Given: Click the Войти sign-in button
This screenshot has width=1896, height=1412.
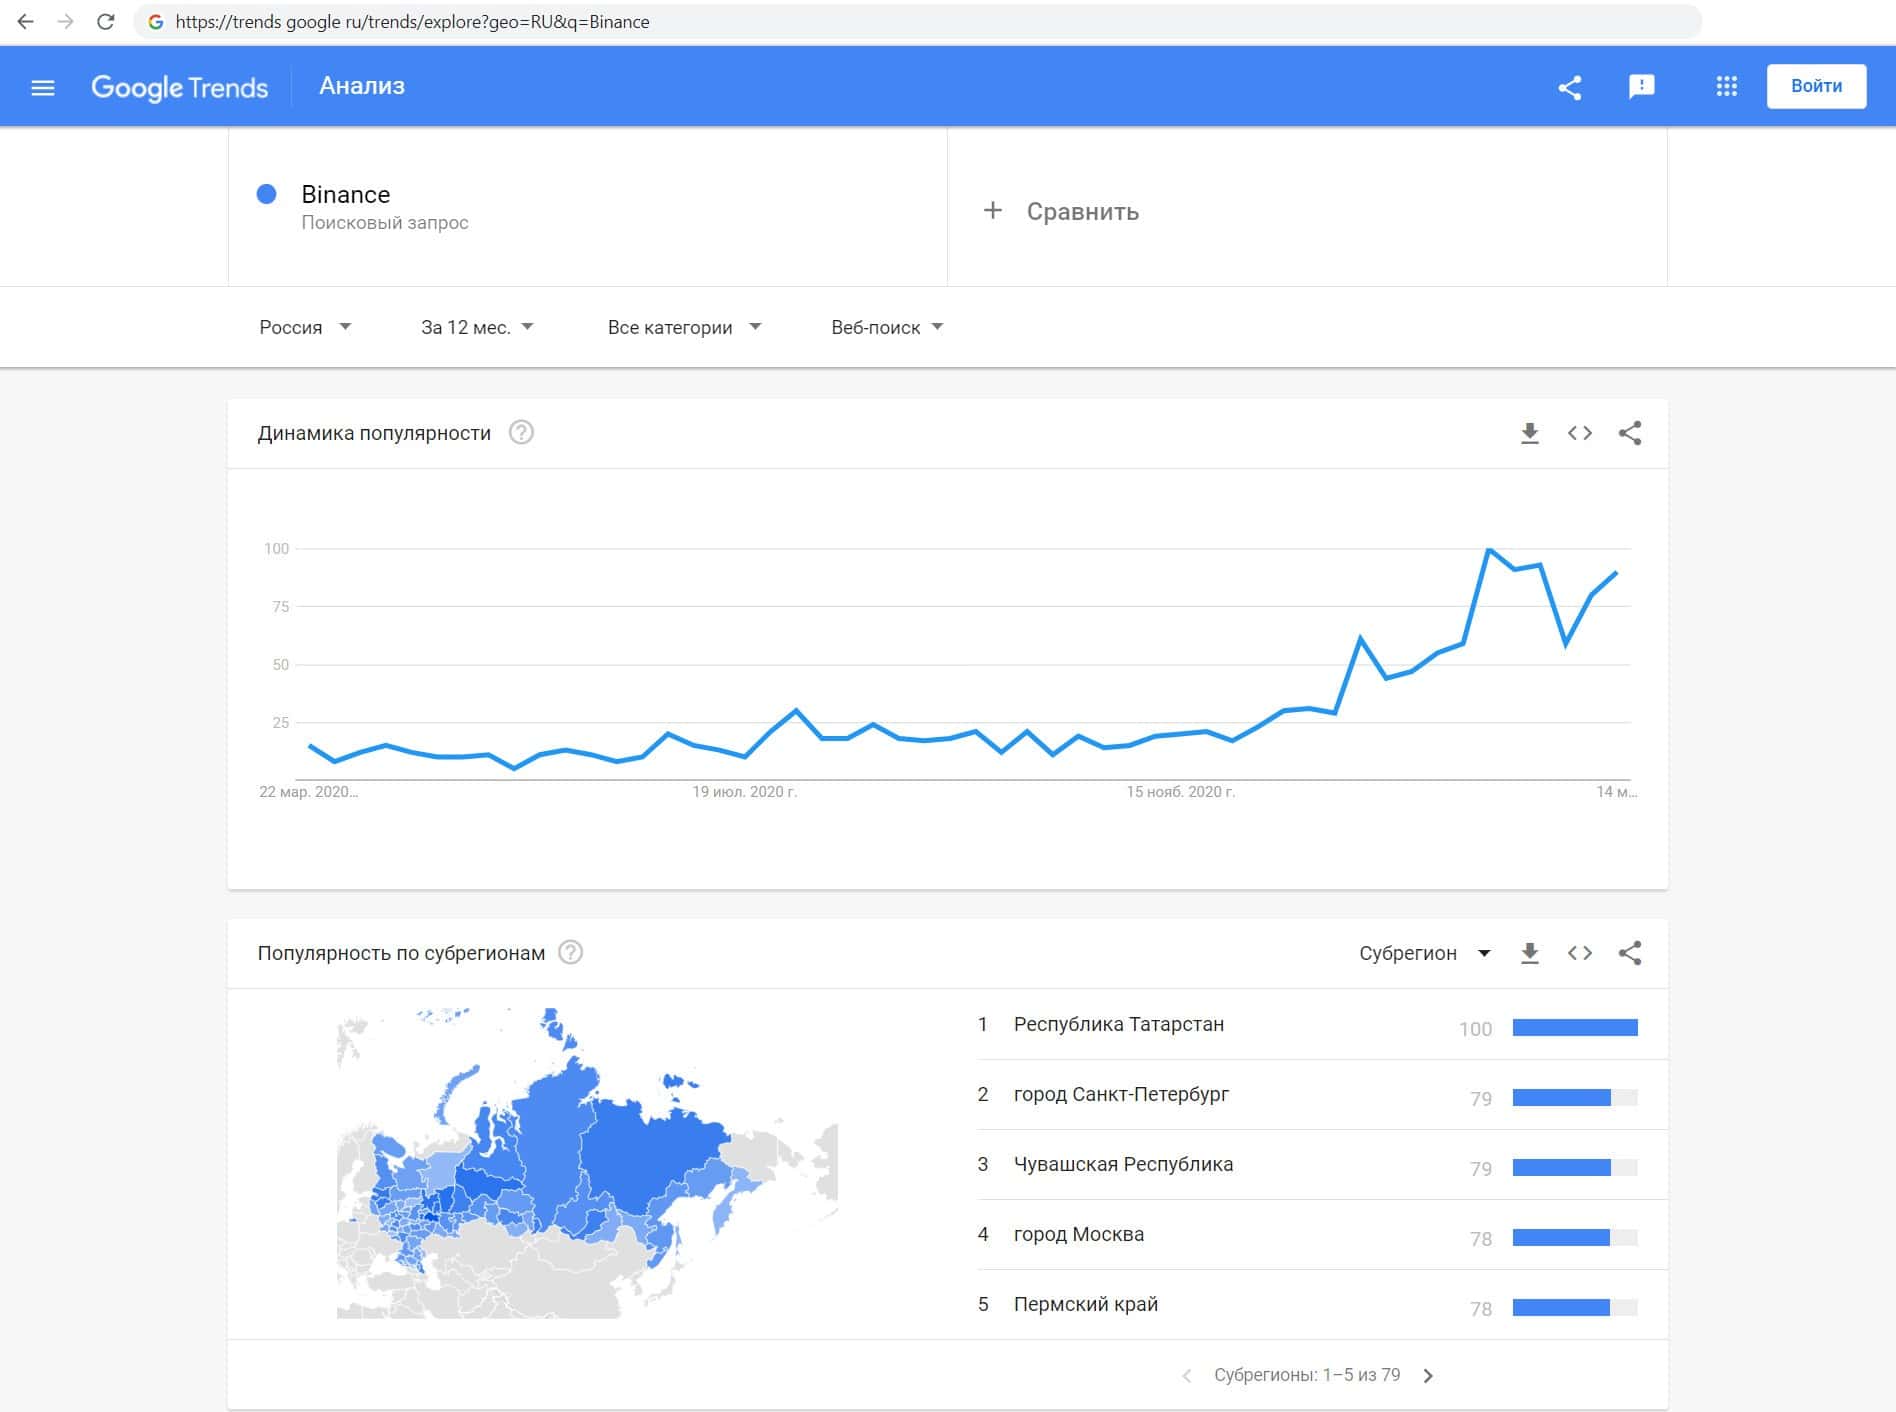Looking at the screenshot, I should (x=1816, y=87).
